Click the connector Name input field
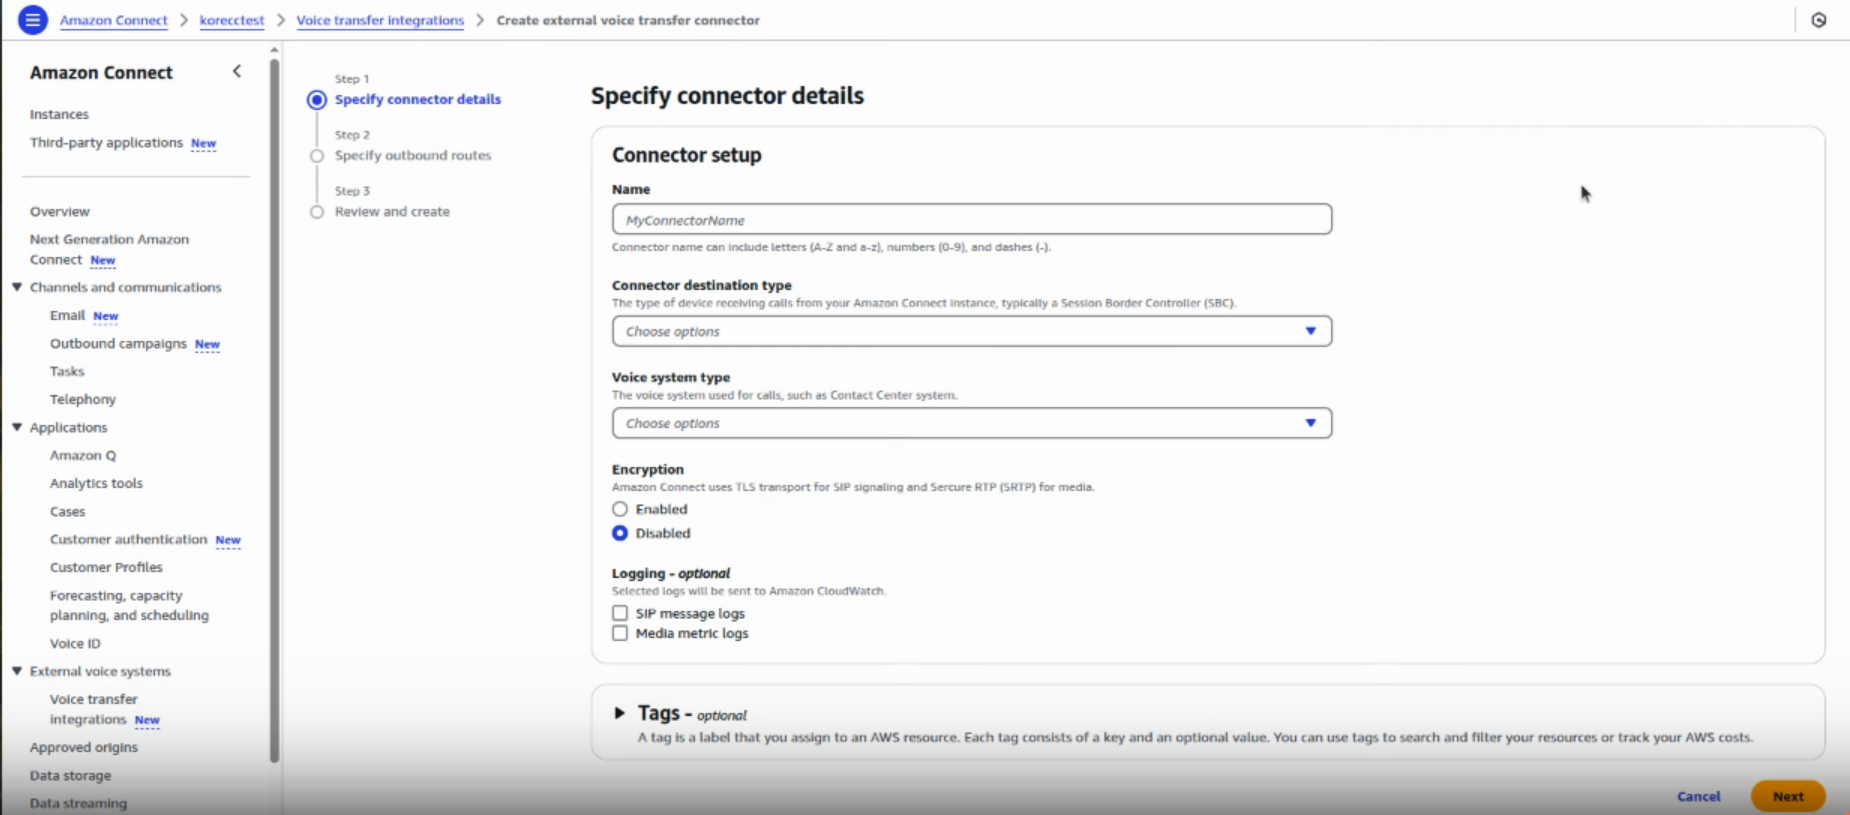 pyautogui.click(x=972, y=219)
